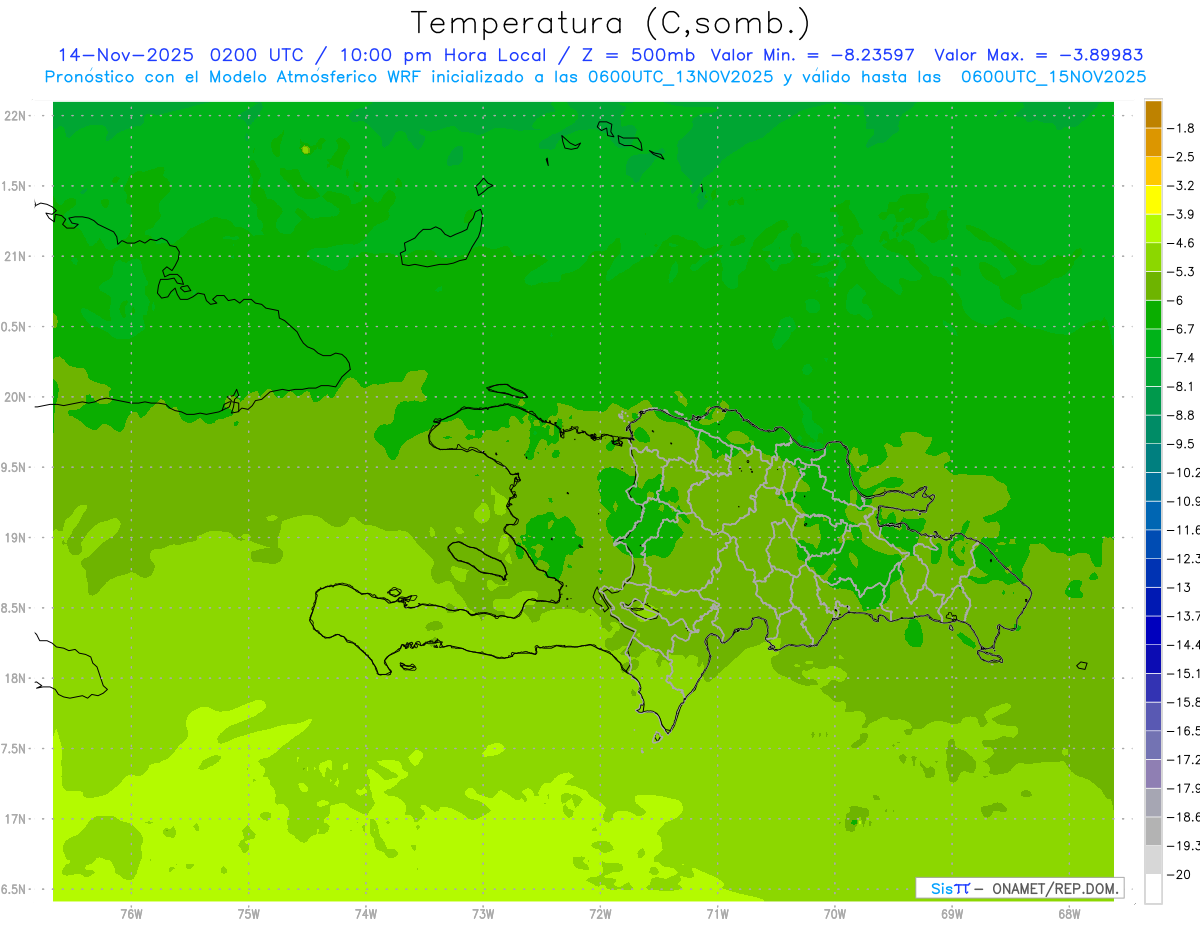
Task: Click the 'Valor Max. = -3.89983' text
Action: coord(1040,55)
